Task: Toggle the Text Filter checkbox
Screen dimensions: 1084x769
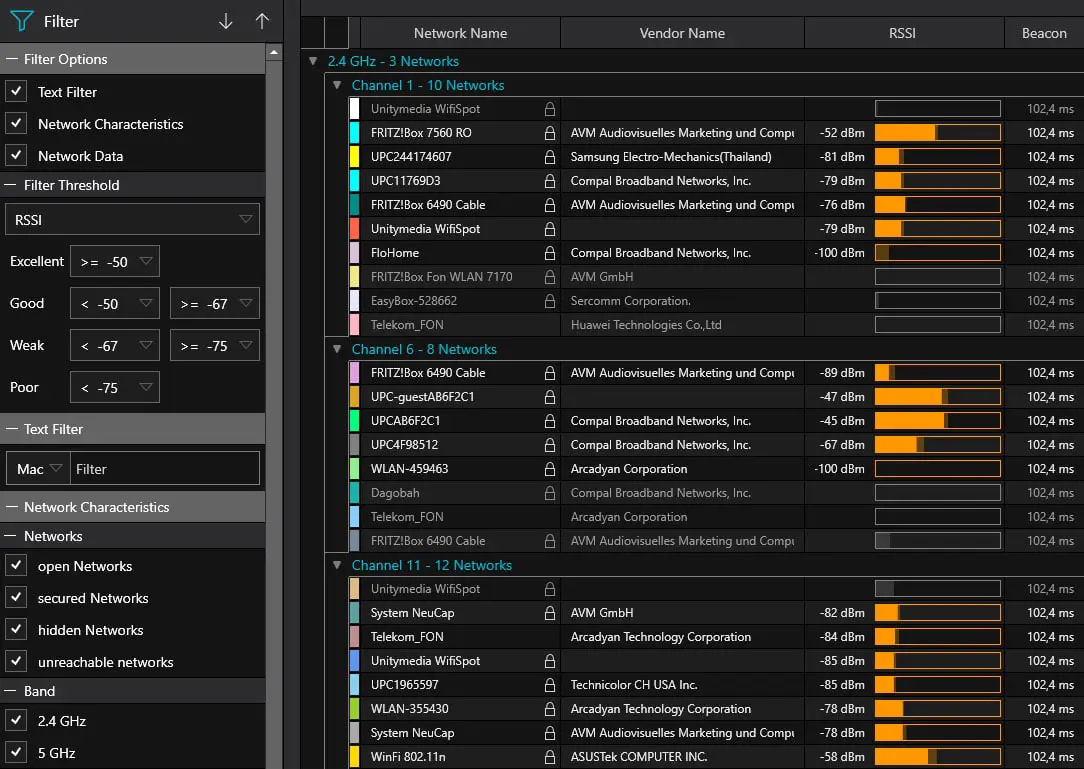Action: pyautogui.click(x=16, y=91)
